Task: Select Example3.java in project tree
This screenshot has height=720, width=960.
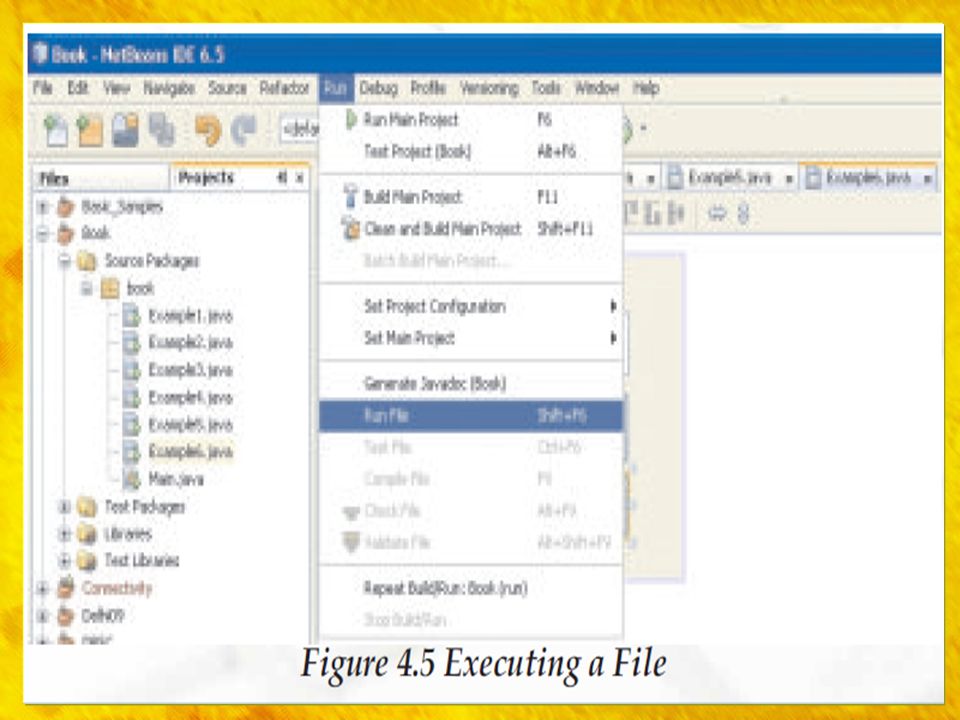Action: click(190, 370)
